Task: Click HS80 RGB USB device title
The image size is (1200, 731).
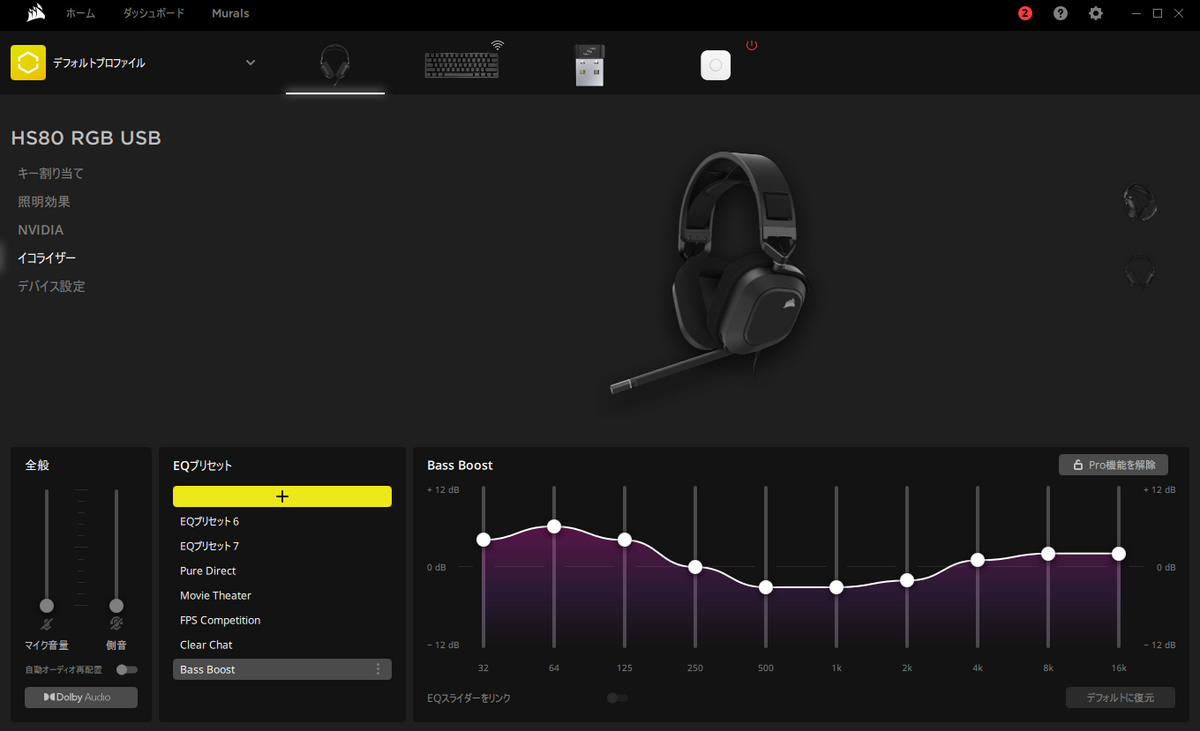Action: coord(86,138)
